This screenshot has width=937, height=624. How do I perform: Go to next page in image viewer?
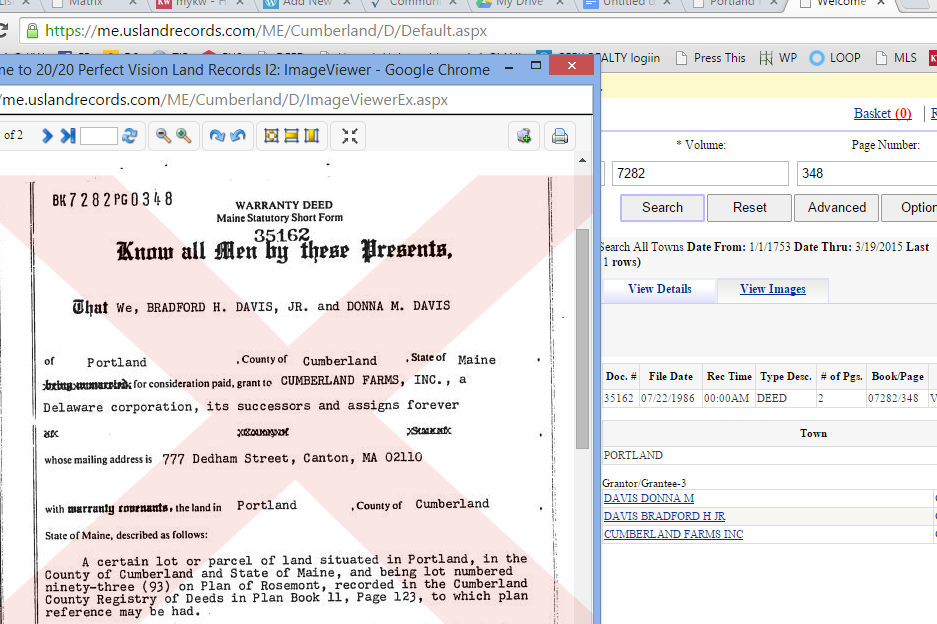[47, 136]
